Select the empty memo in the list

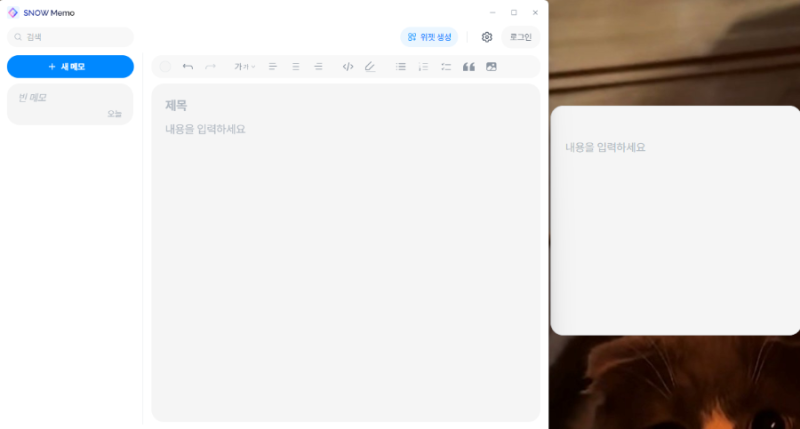tap(70, 105)
